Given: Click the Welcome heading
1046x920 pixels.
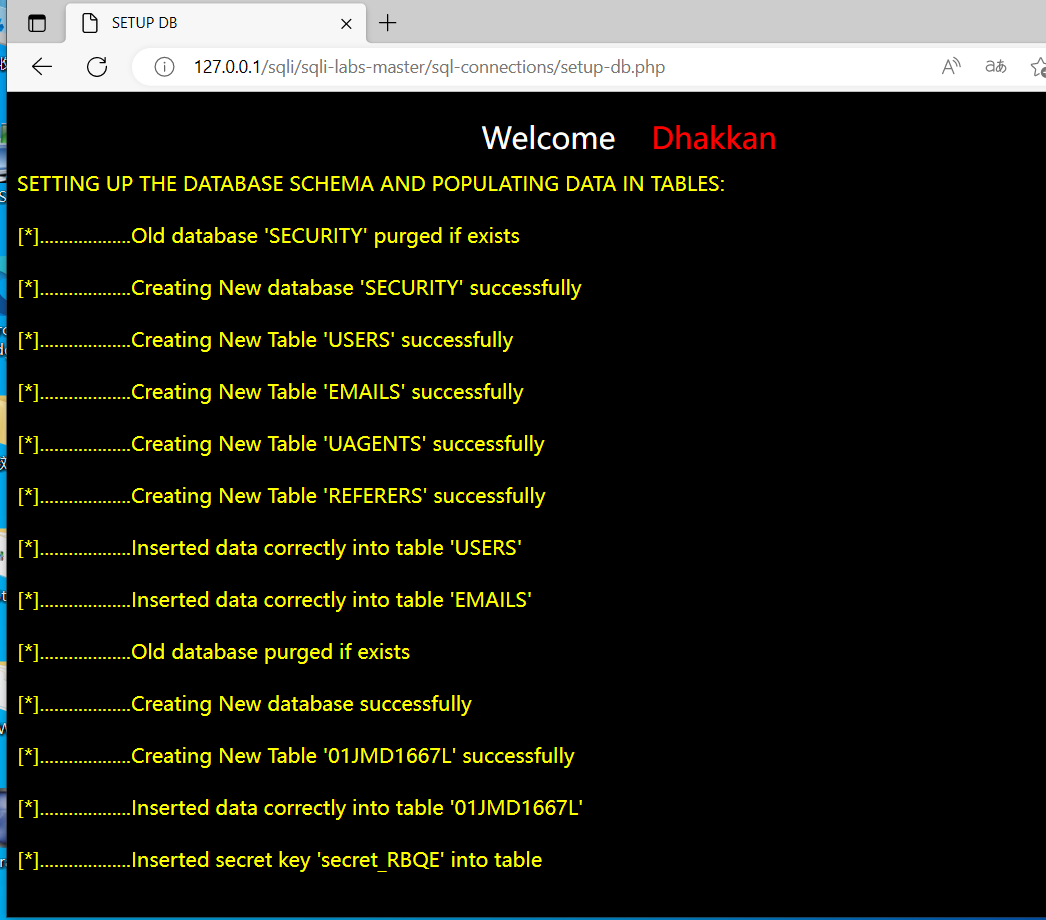Looking at the screenshot, I should coord(548,138).
